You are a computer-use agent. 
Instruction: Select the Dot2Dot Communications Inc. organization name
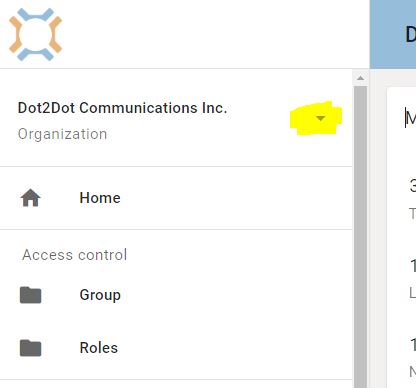(x=122, y=108)
